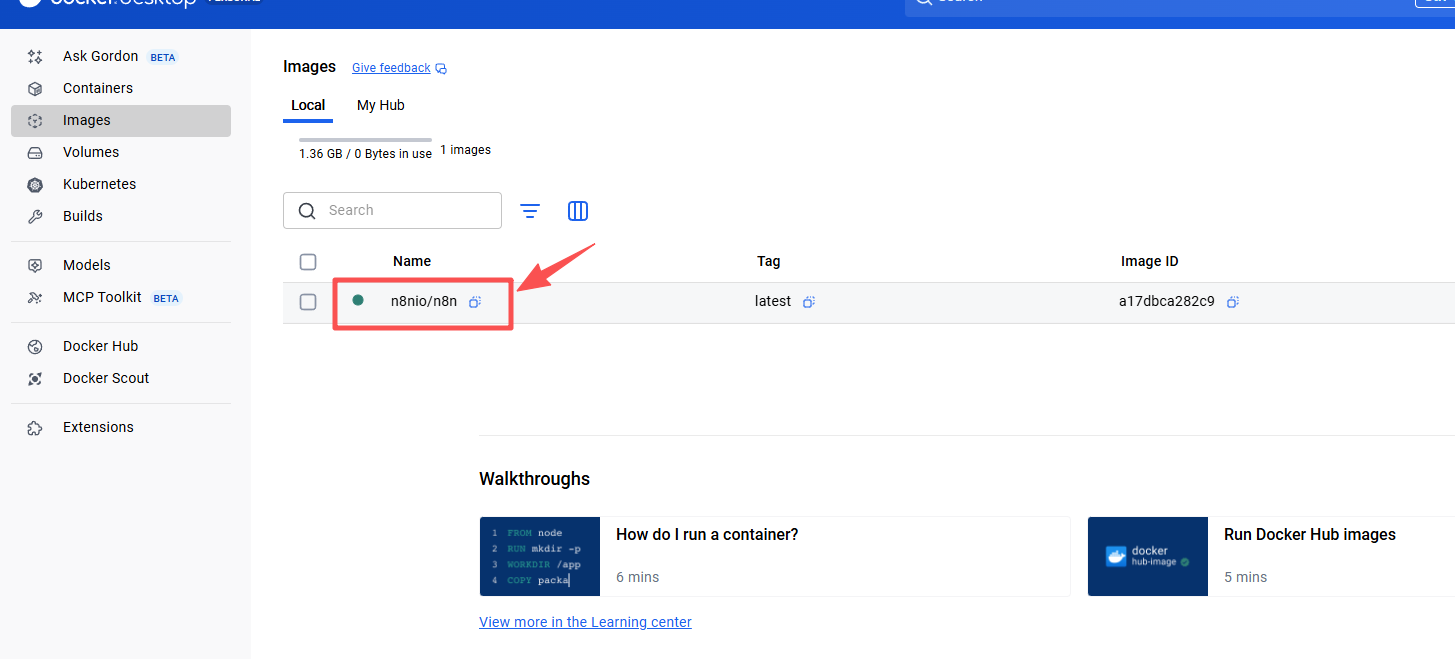Click the feedback chat bubble icon
This screenshot has width=1455, height=659.
441,69
